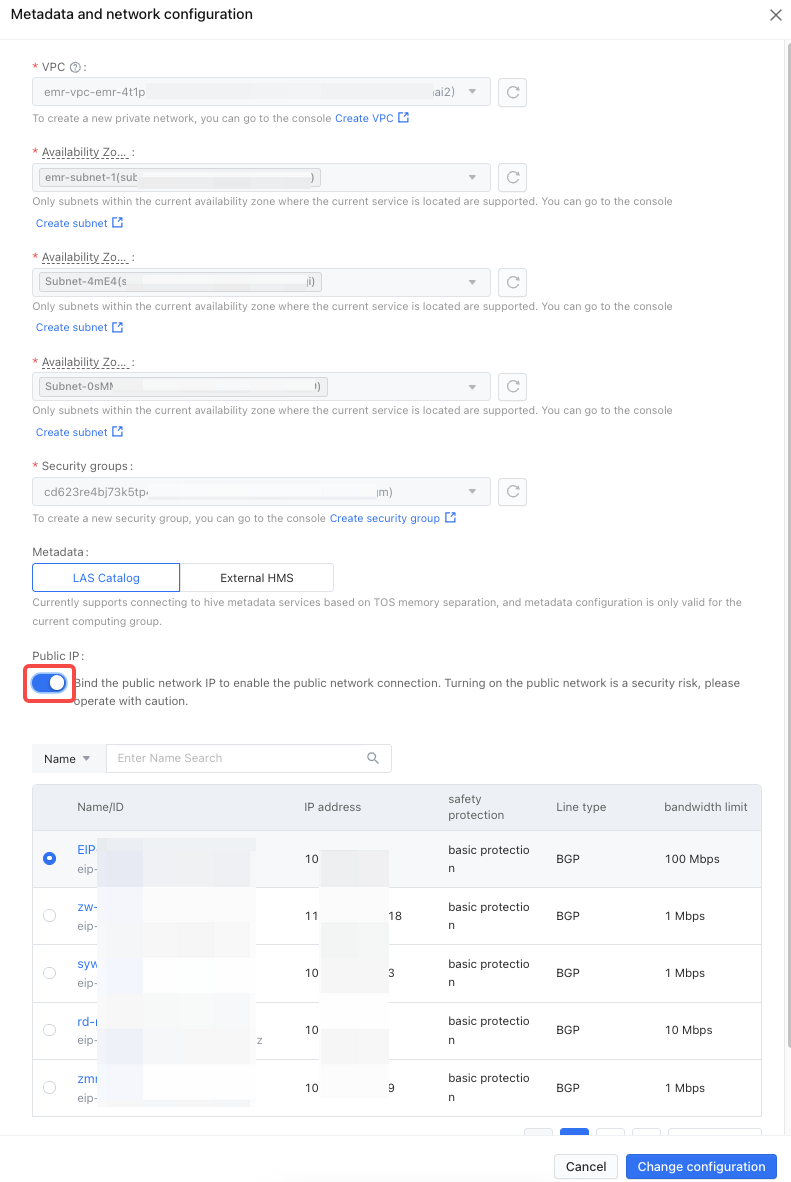Refresh the Subnet-0sM subnet list
The height and width of the screenshot is (1182, 791).
coord(513,386)
